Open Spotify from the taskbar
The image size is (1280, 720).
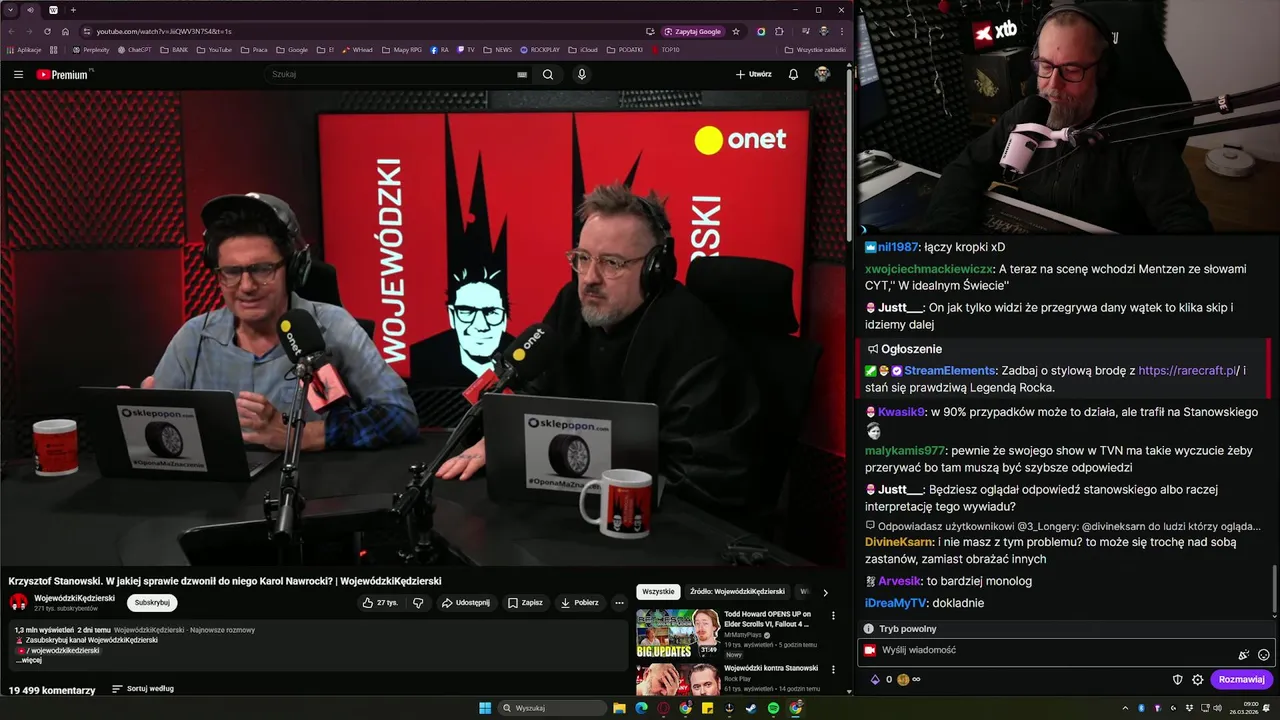[773, 708]
